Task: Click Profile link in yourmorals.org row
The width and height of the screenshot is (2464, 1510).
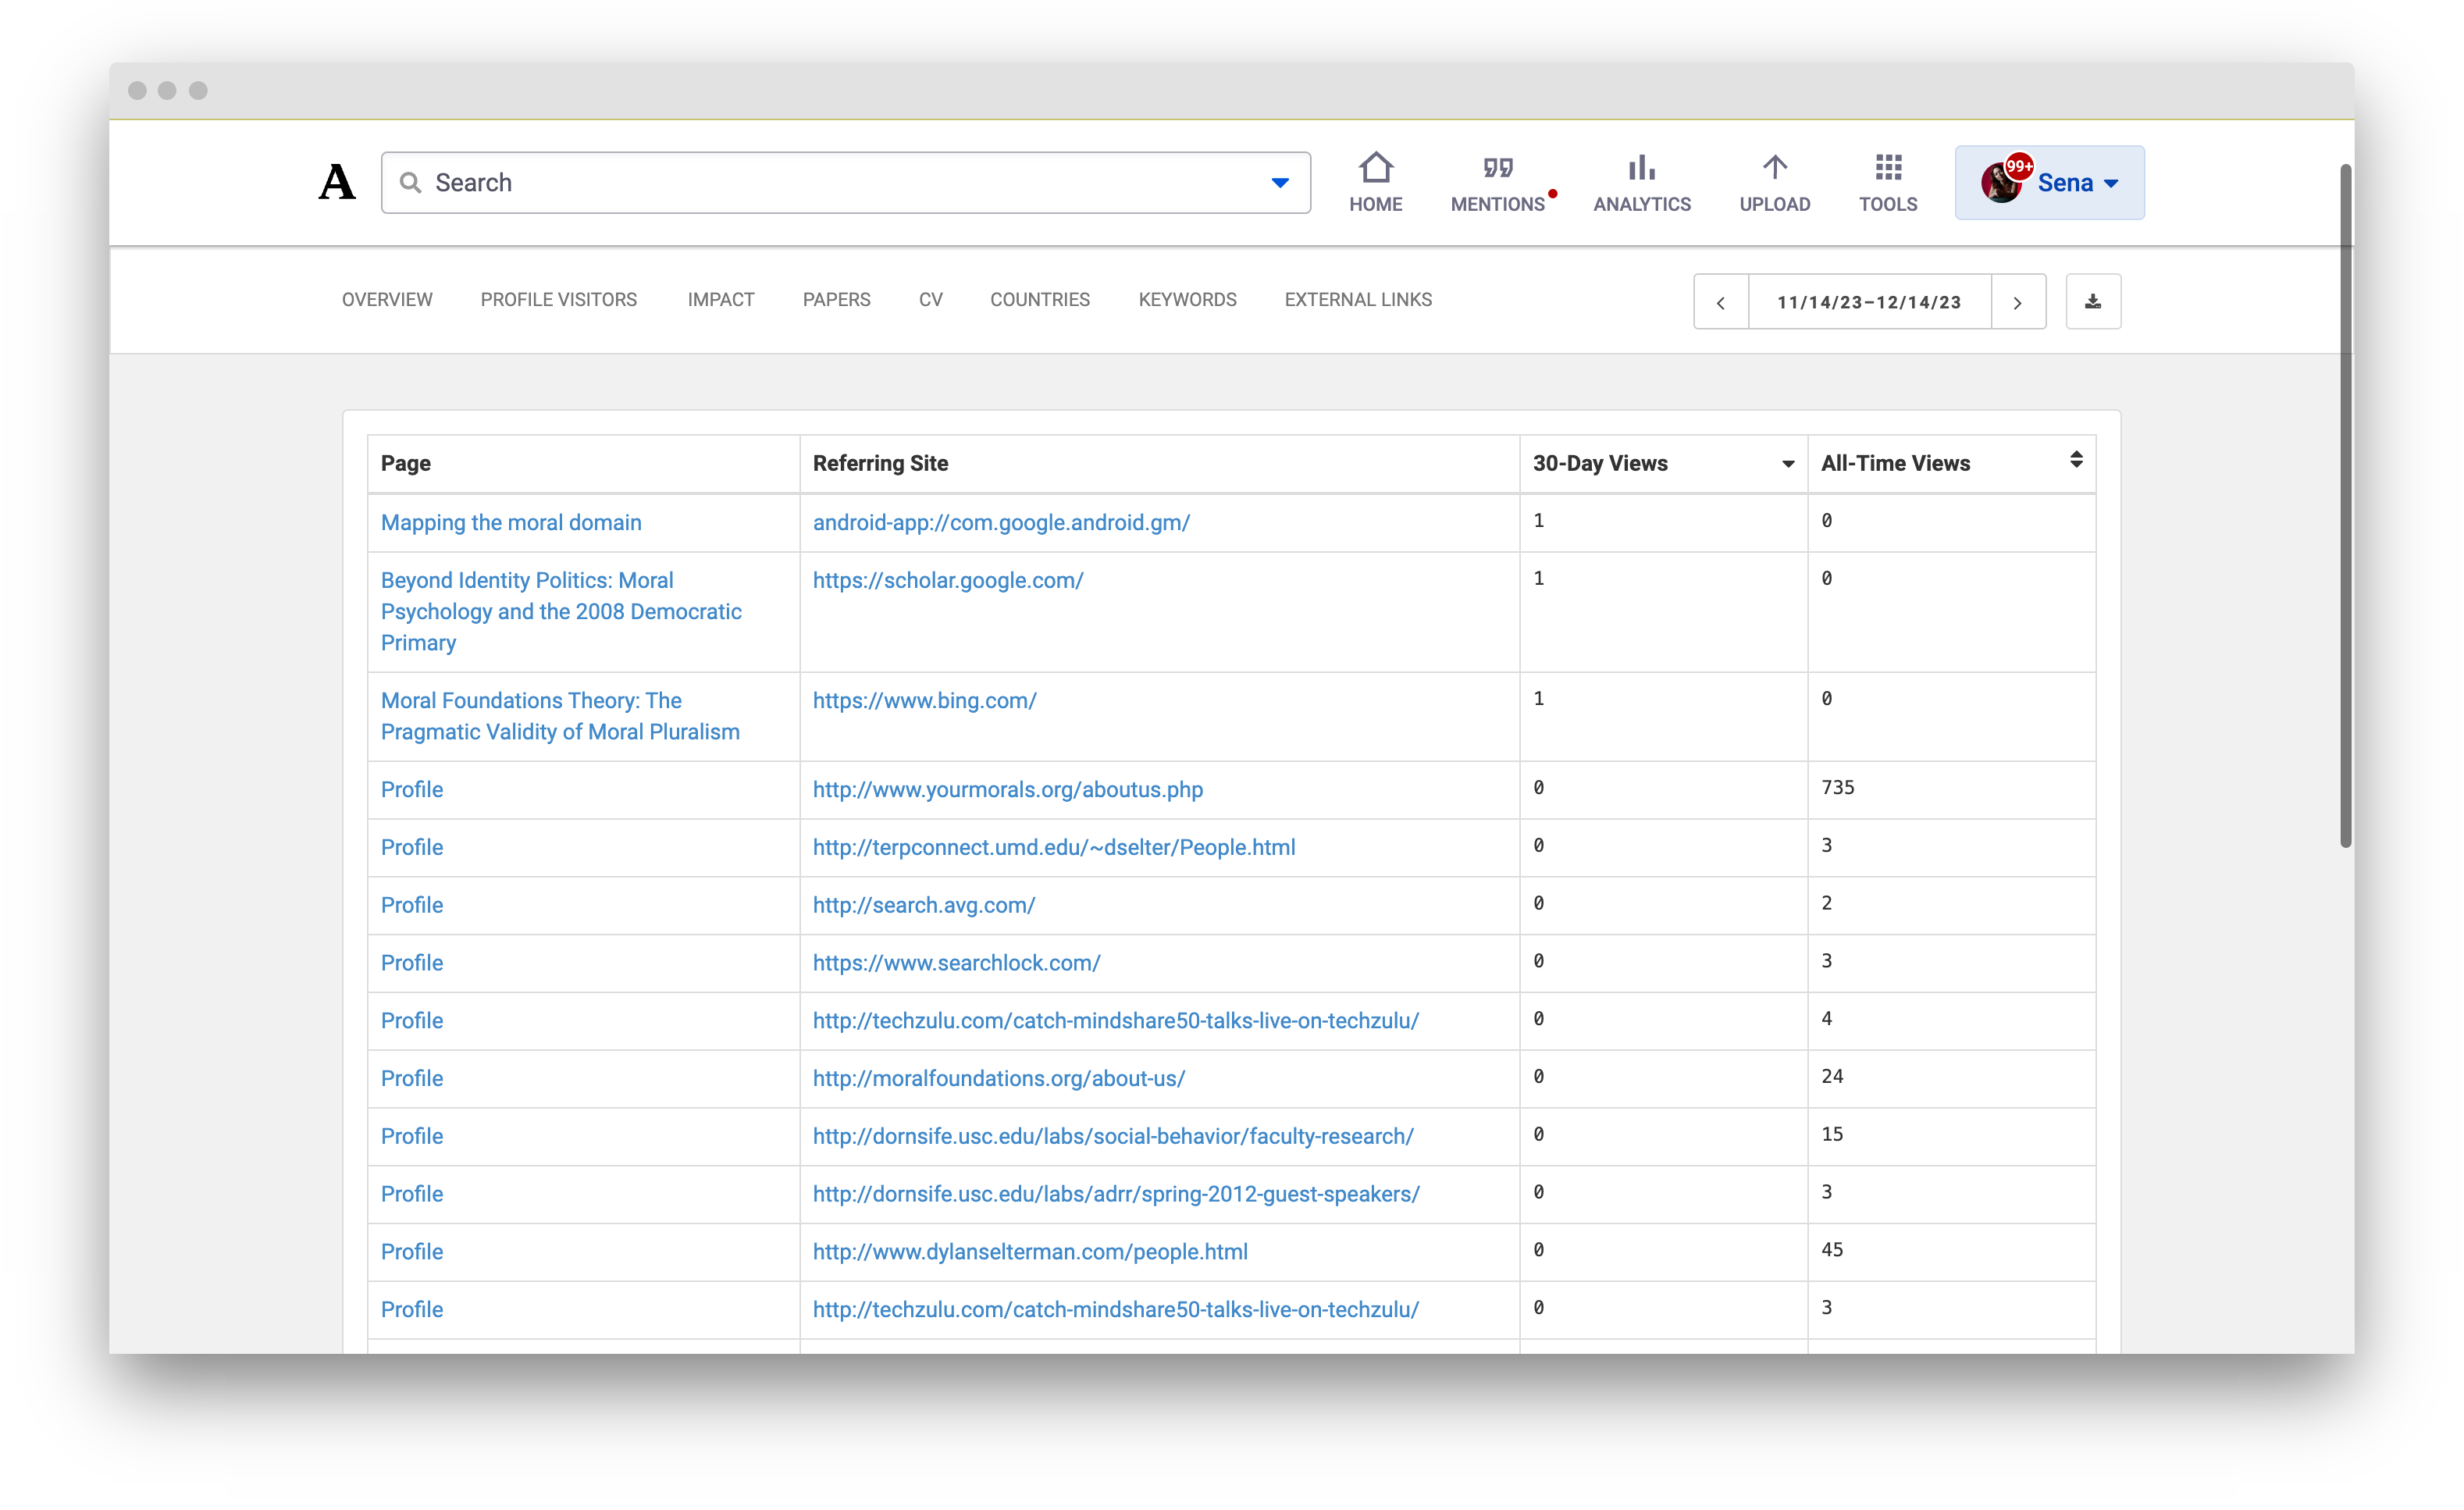Action: click(411, 789)
